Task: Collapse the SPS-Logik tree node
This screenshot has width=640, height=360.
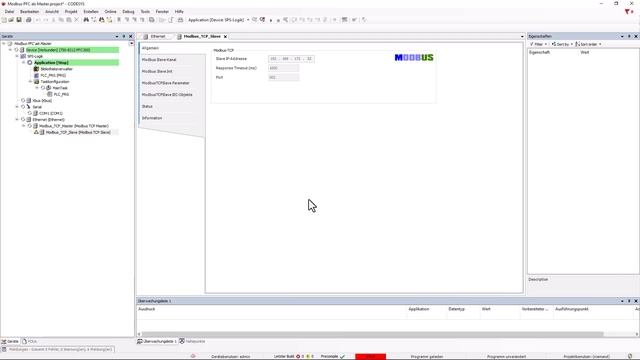Action: tap(17, 56)
